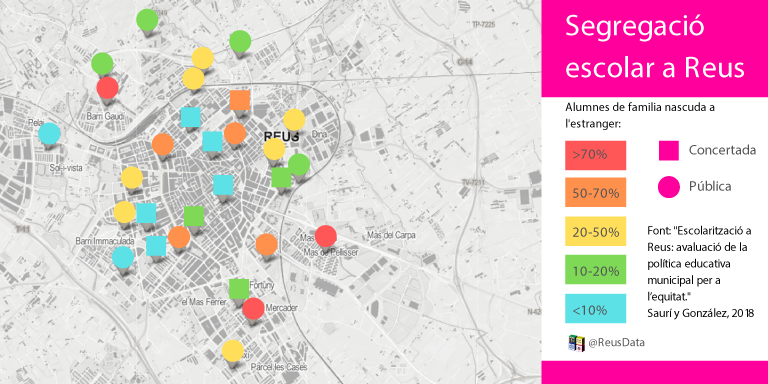Viewport: 768px width, 384px height.
Task: Click the orange circle marker immediately left of the REUS label
Action: [235, 133]
